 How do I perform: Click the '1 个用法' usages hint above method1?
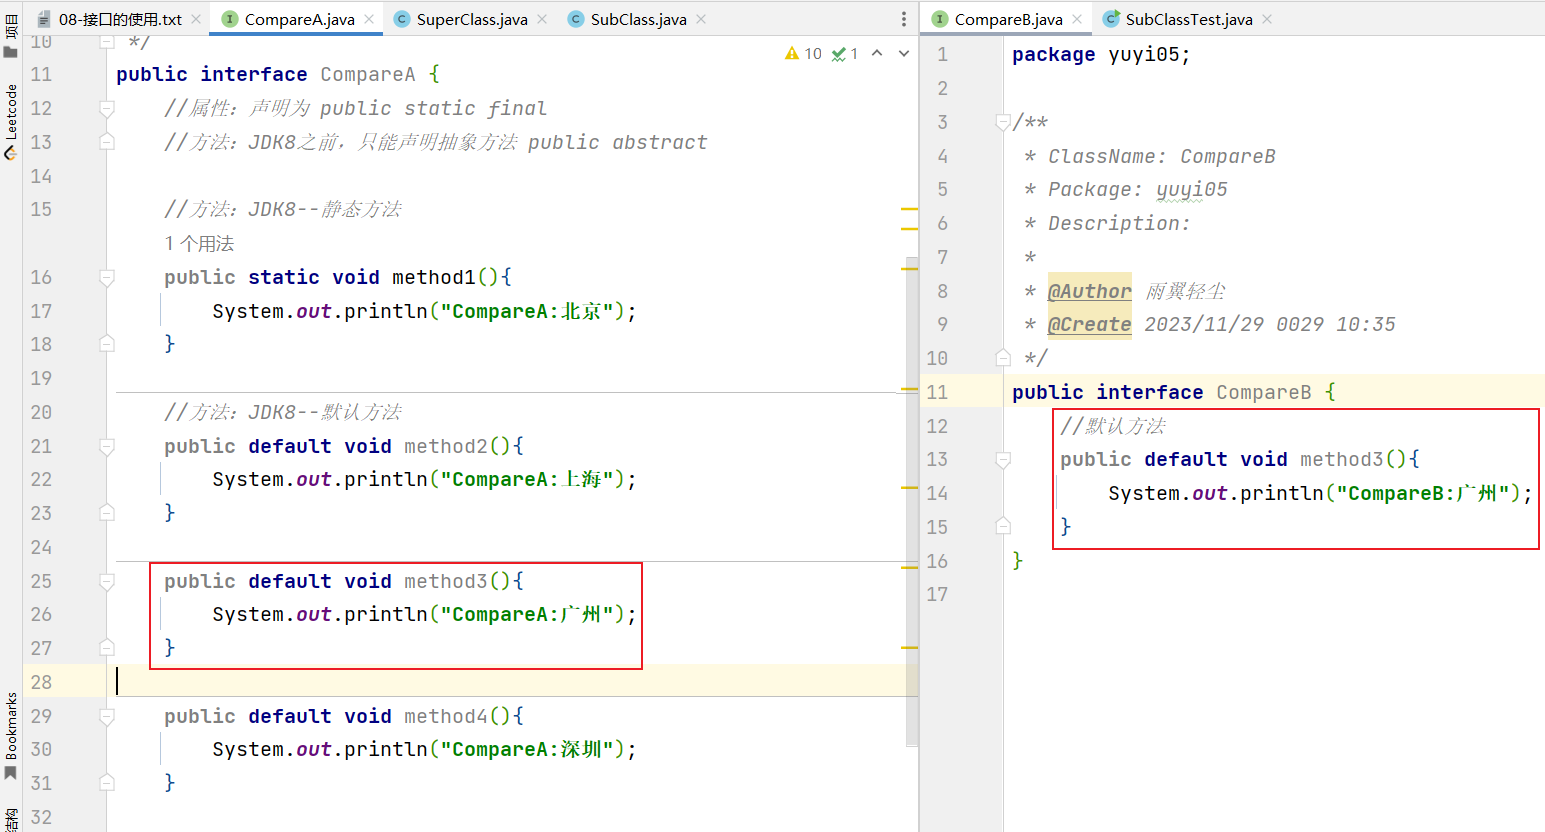tap(199, 243)
